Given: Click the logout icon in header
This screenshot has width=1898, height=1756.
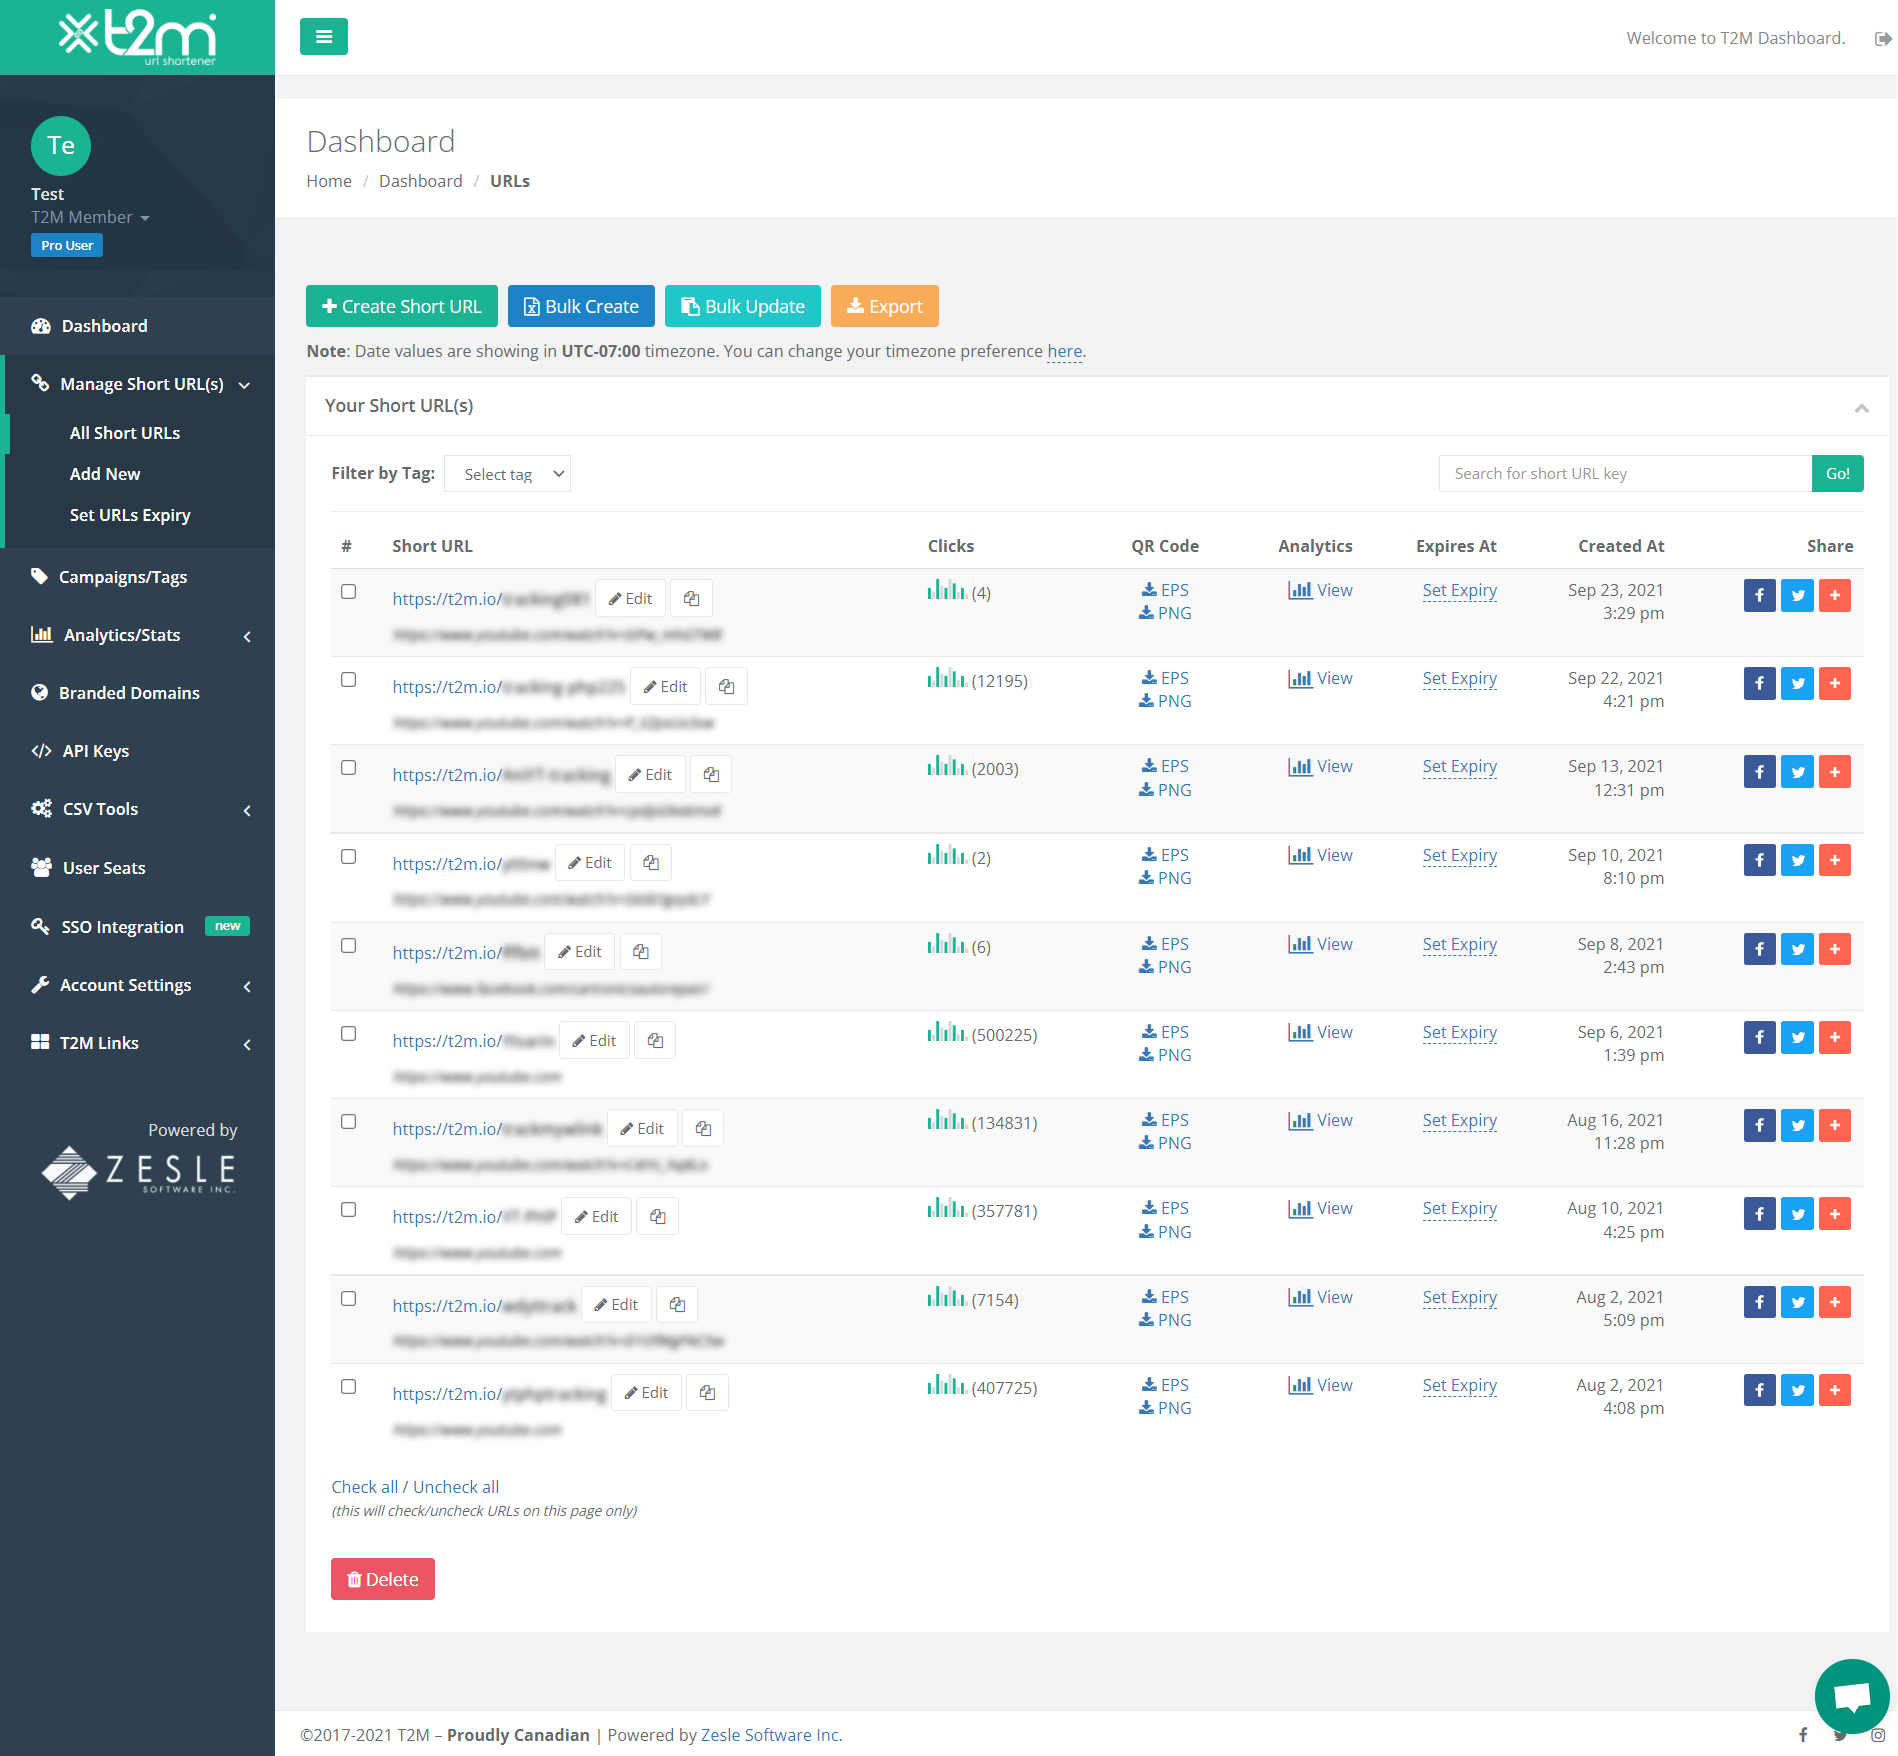Looking at the screenshot, I should click(x=1882, y=39).
